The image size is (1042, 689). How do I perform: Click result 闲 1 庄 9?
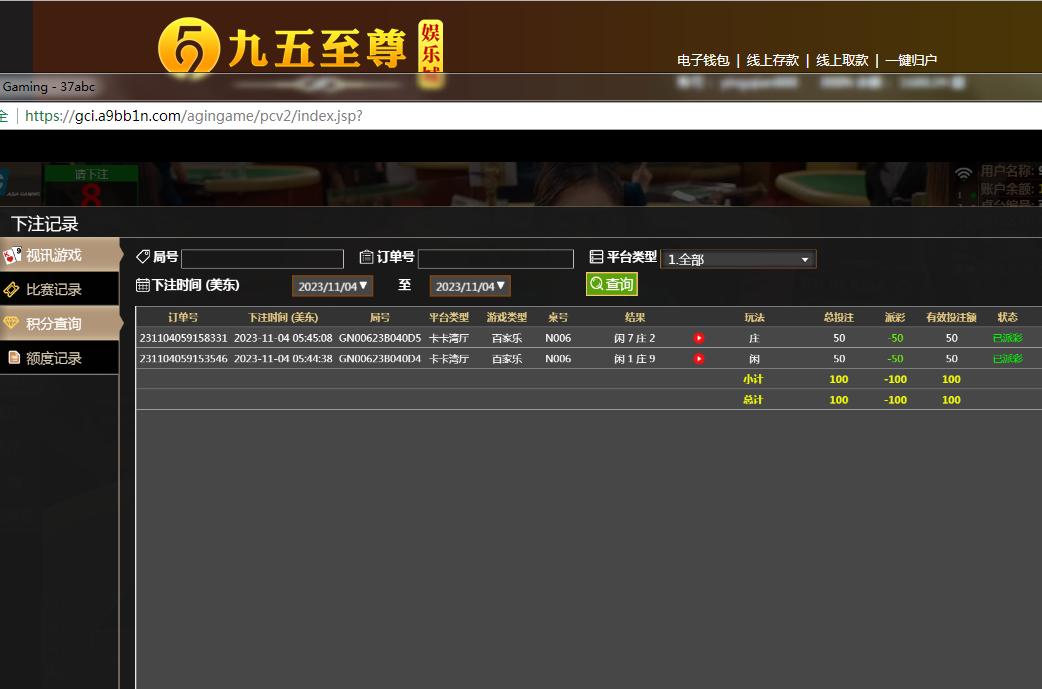(635, 359)
